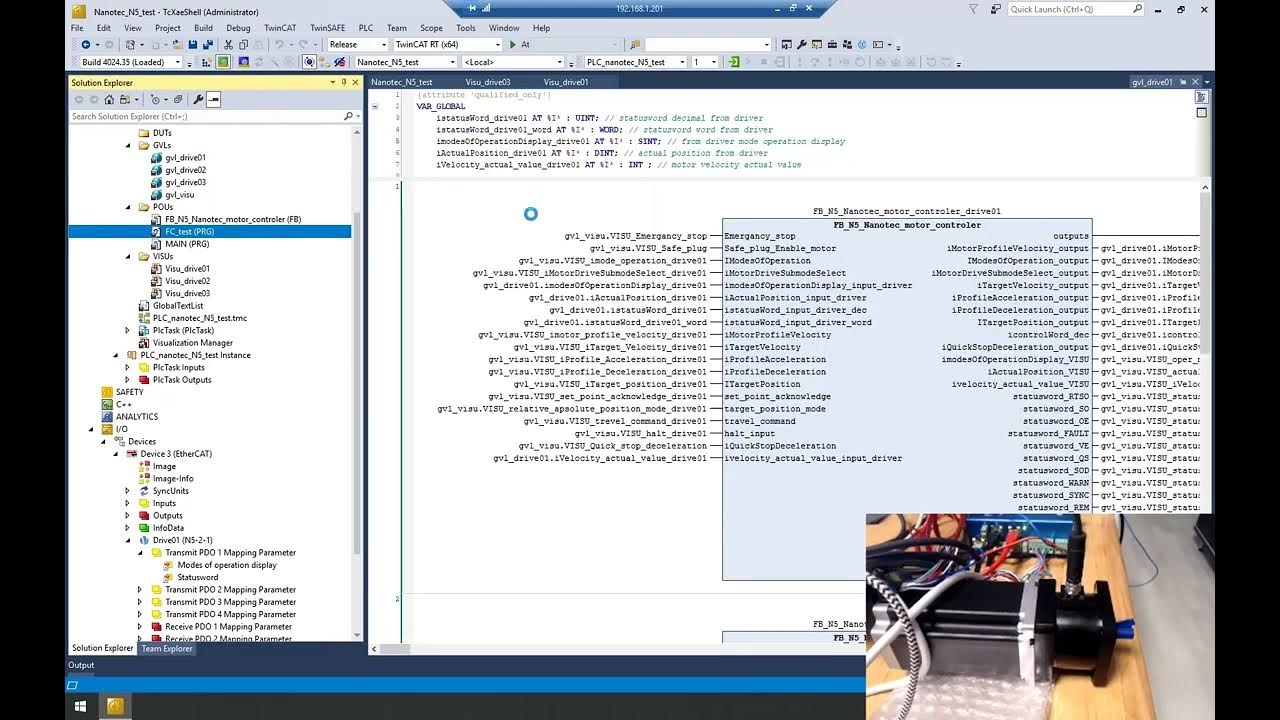Image resolution: width=1280 pixels, height=720 pixels.
Task: Click the Find in Files toolbar icon
Action: pos(635,44)
